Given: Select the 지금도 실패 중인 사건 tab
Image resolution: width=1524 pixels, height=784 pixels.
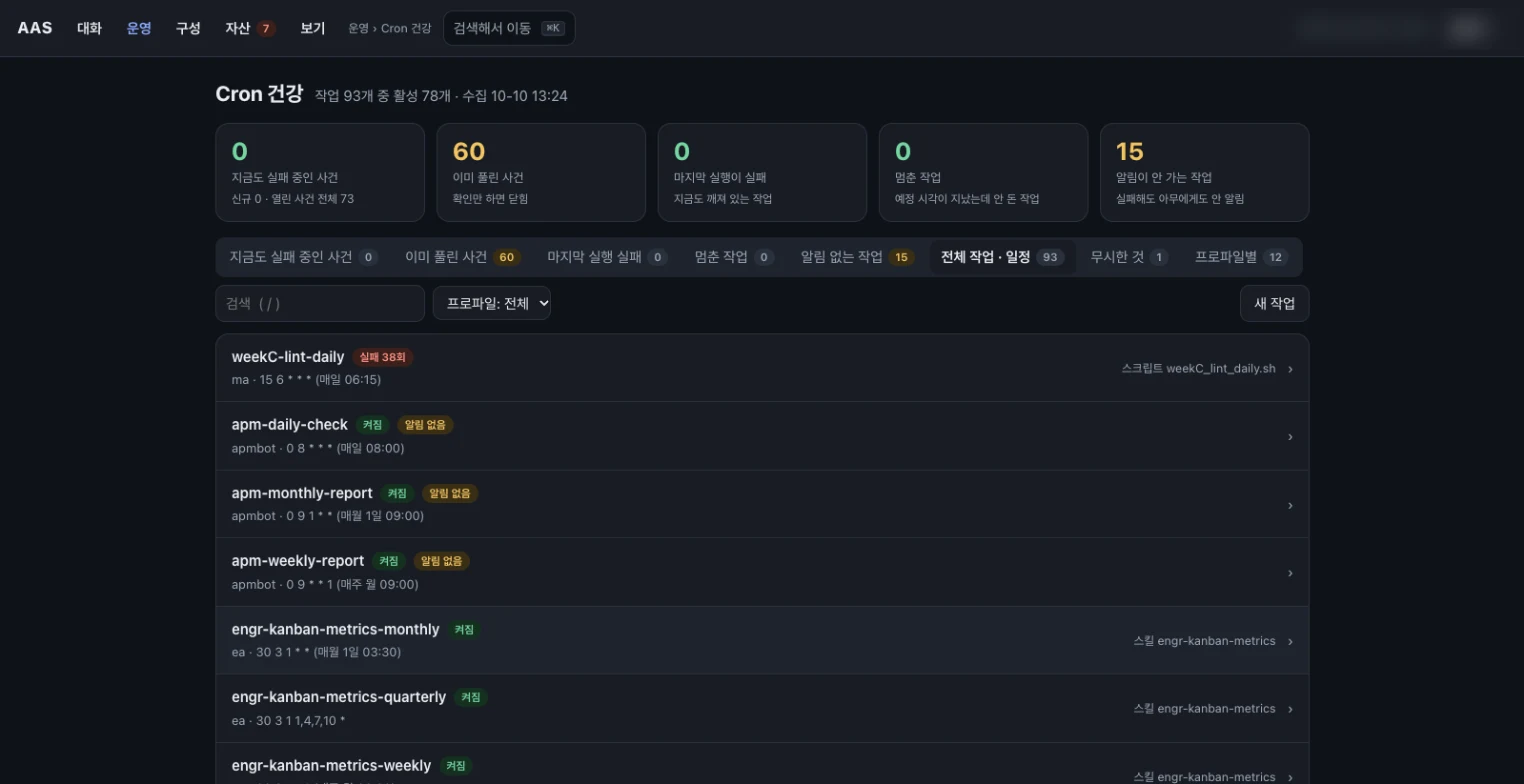Looking at the screenshot, I should 303,257.
